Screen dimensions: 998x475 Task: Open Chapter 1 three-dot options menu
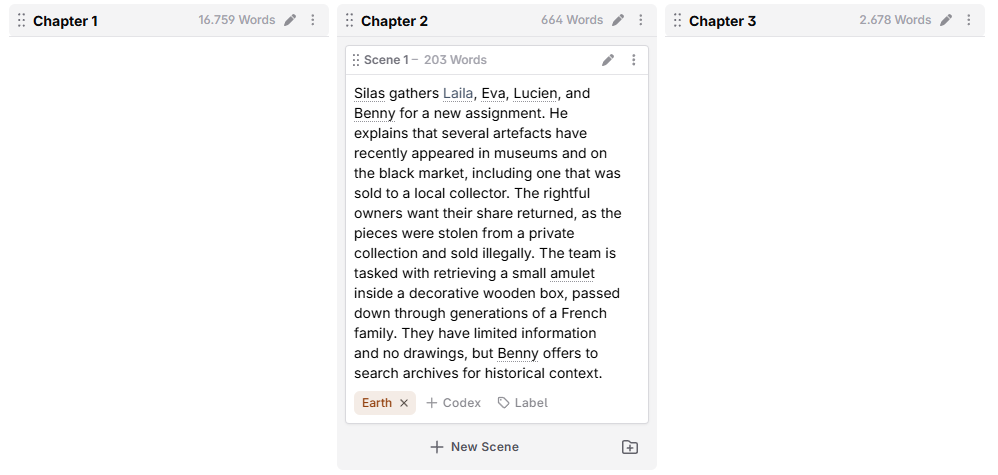[x=313, y=20]
